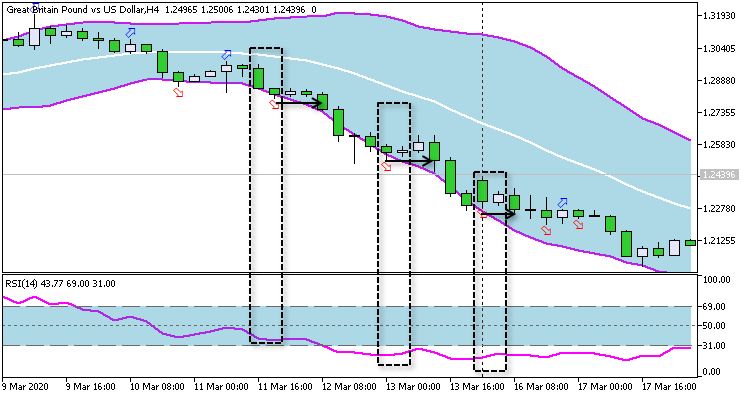
Task: Click the chart title Great Britain Pound vs US Dollar,H4
Action: (83, 10)
